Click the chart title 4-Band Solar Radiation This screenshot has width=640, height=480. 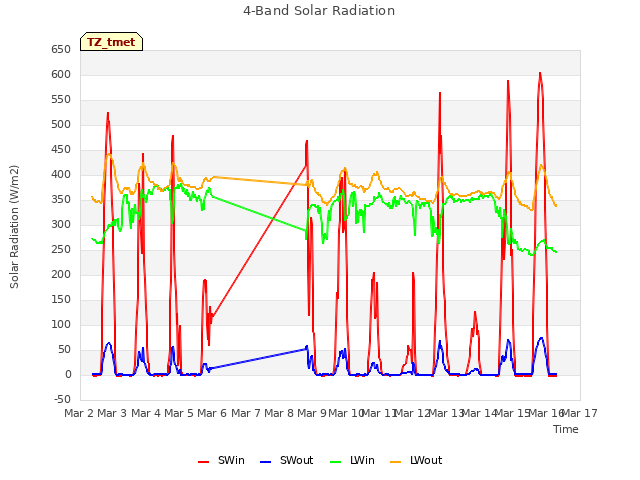[x=319, y=11]
